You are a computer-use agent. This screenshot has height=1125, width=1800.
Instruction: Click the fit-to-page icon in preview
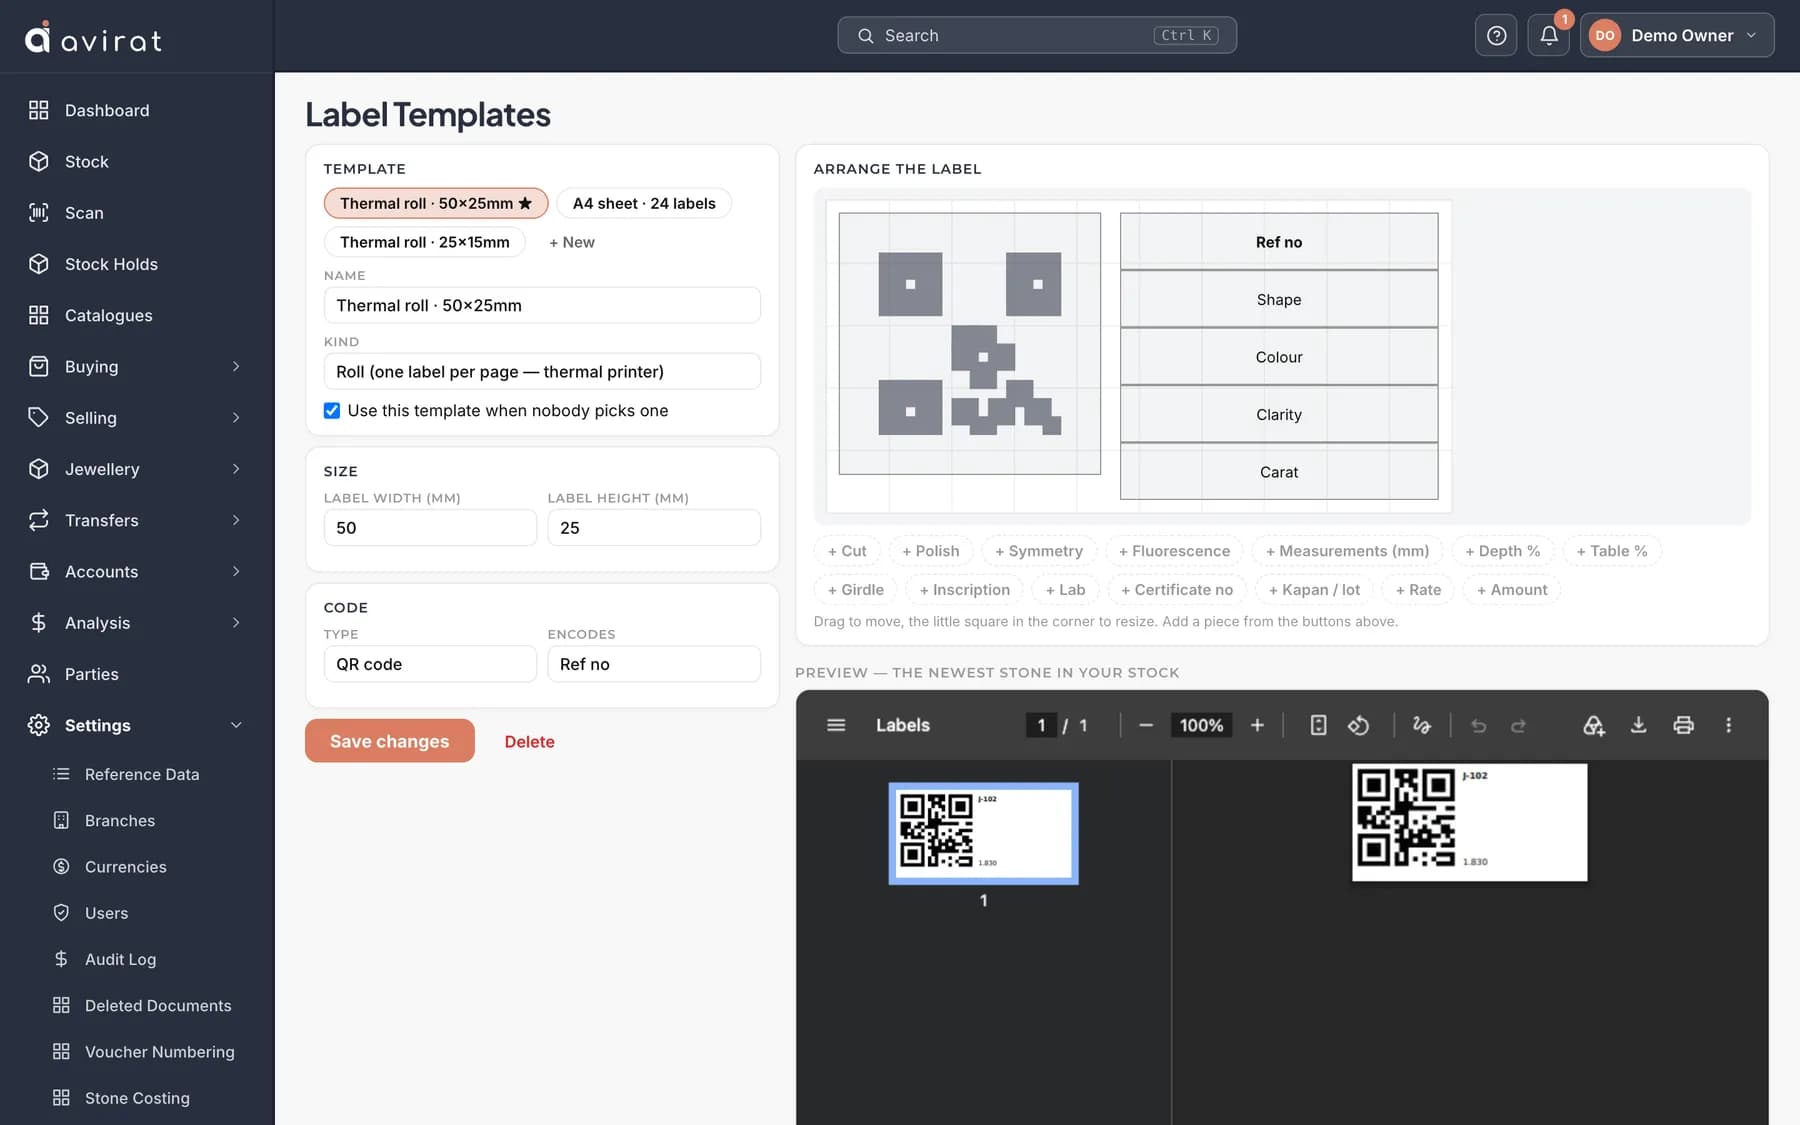coord(1318,725)
